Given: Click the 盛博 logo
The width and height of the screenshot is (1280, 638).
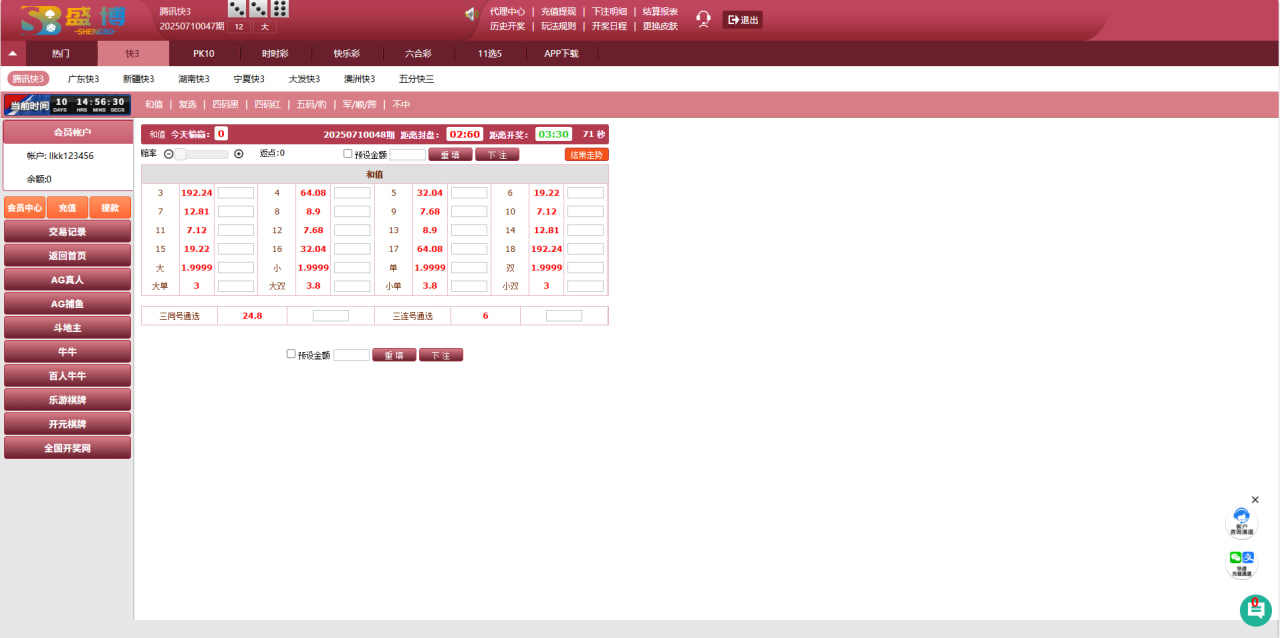Looking at the screenshot, I should pyautogui.click(x=76, y=20).
